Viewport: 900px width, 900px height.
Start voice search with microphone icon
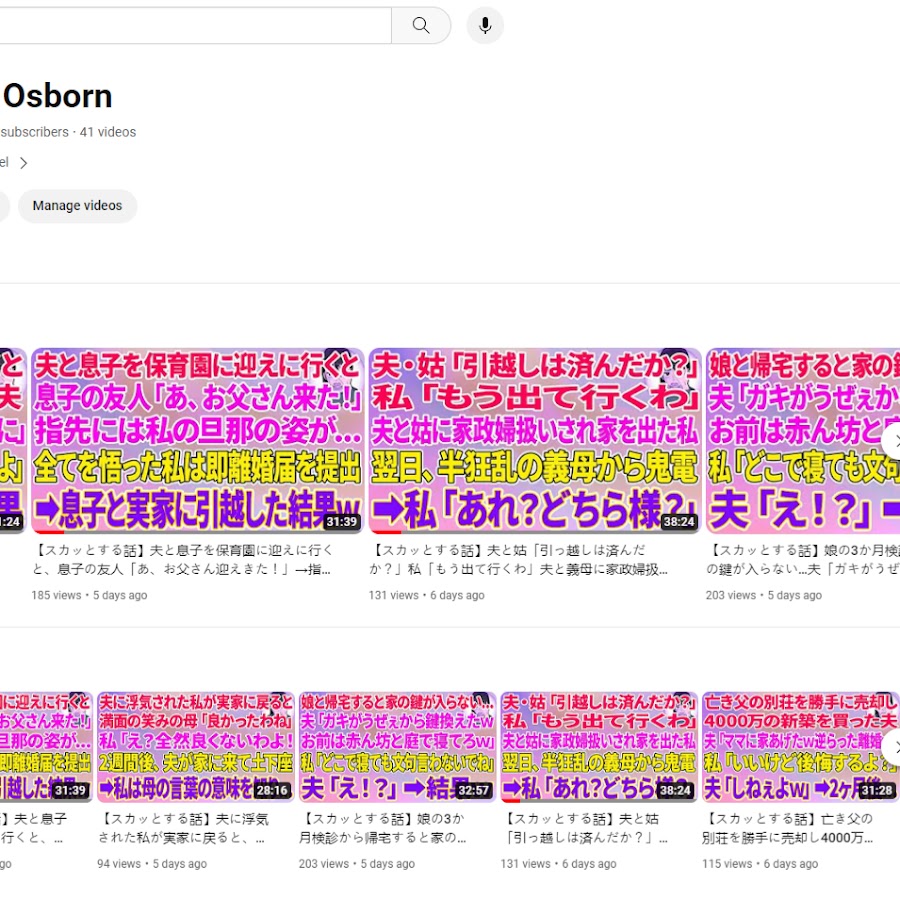485,25
